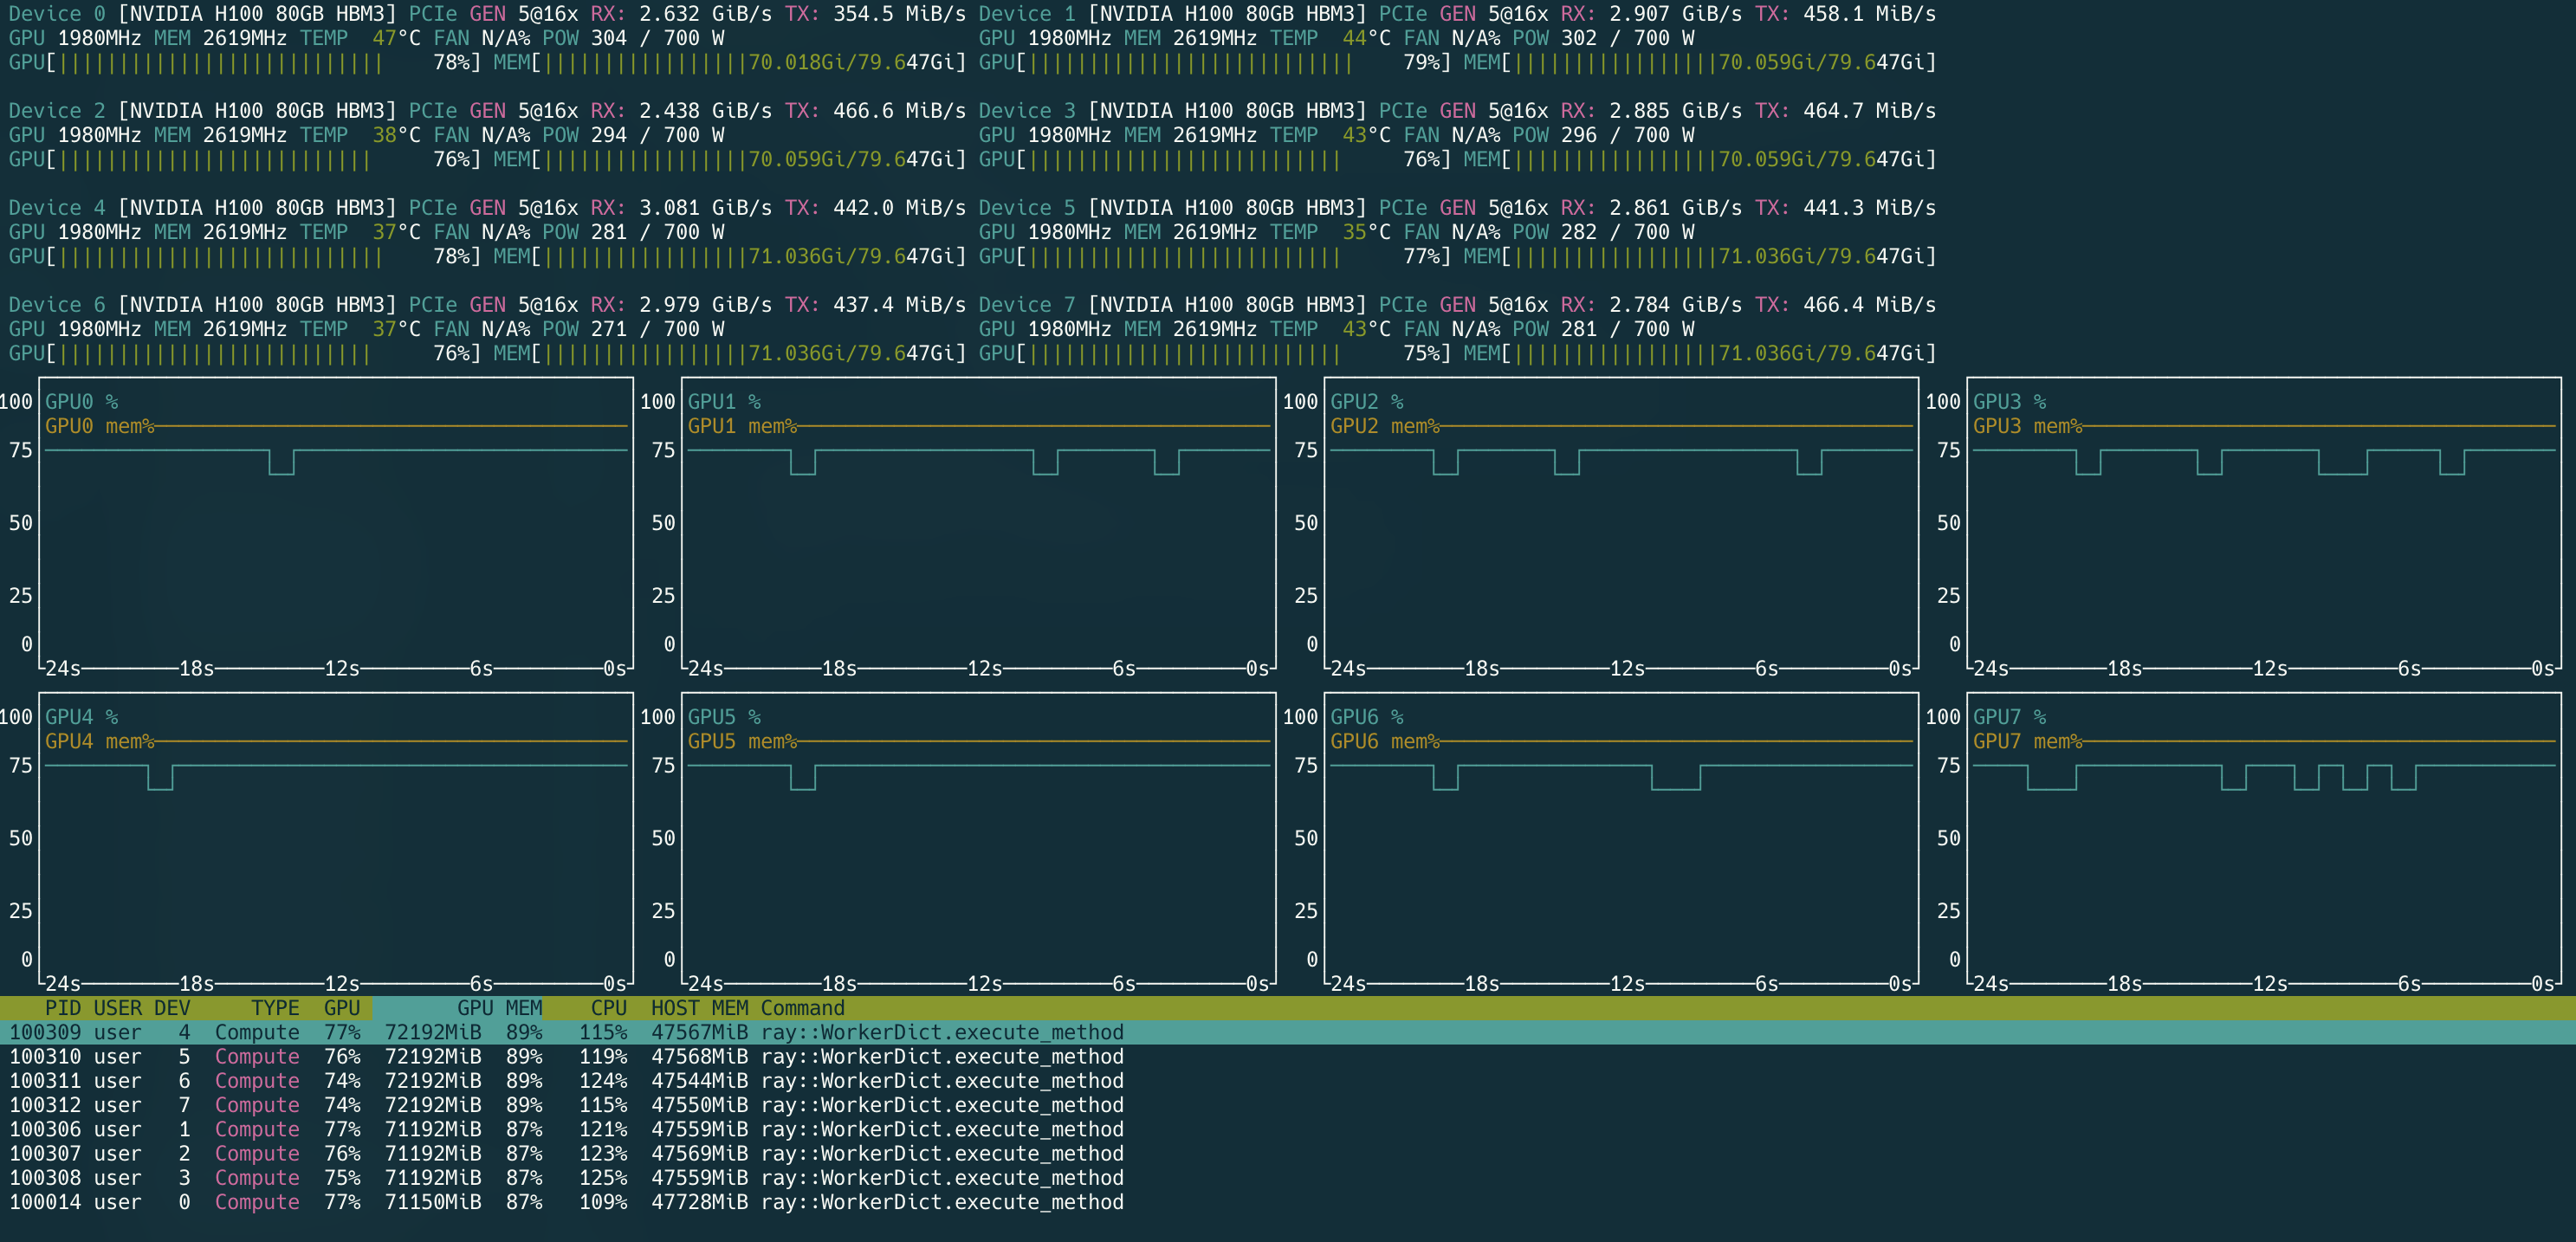Select process row PID 100308
This screenshot has width=2576, height=1242.
[1288, 1177]
